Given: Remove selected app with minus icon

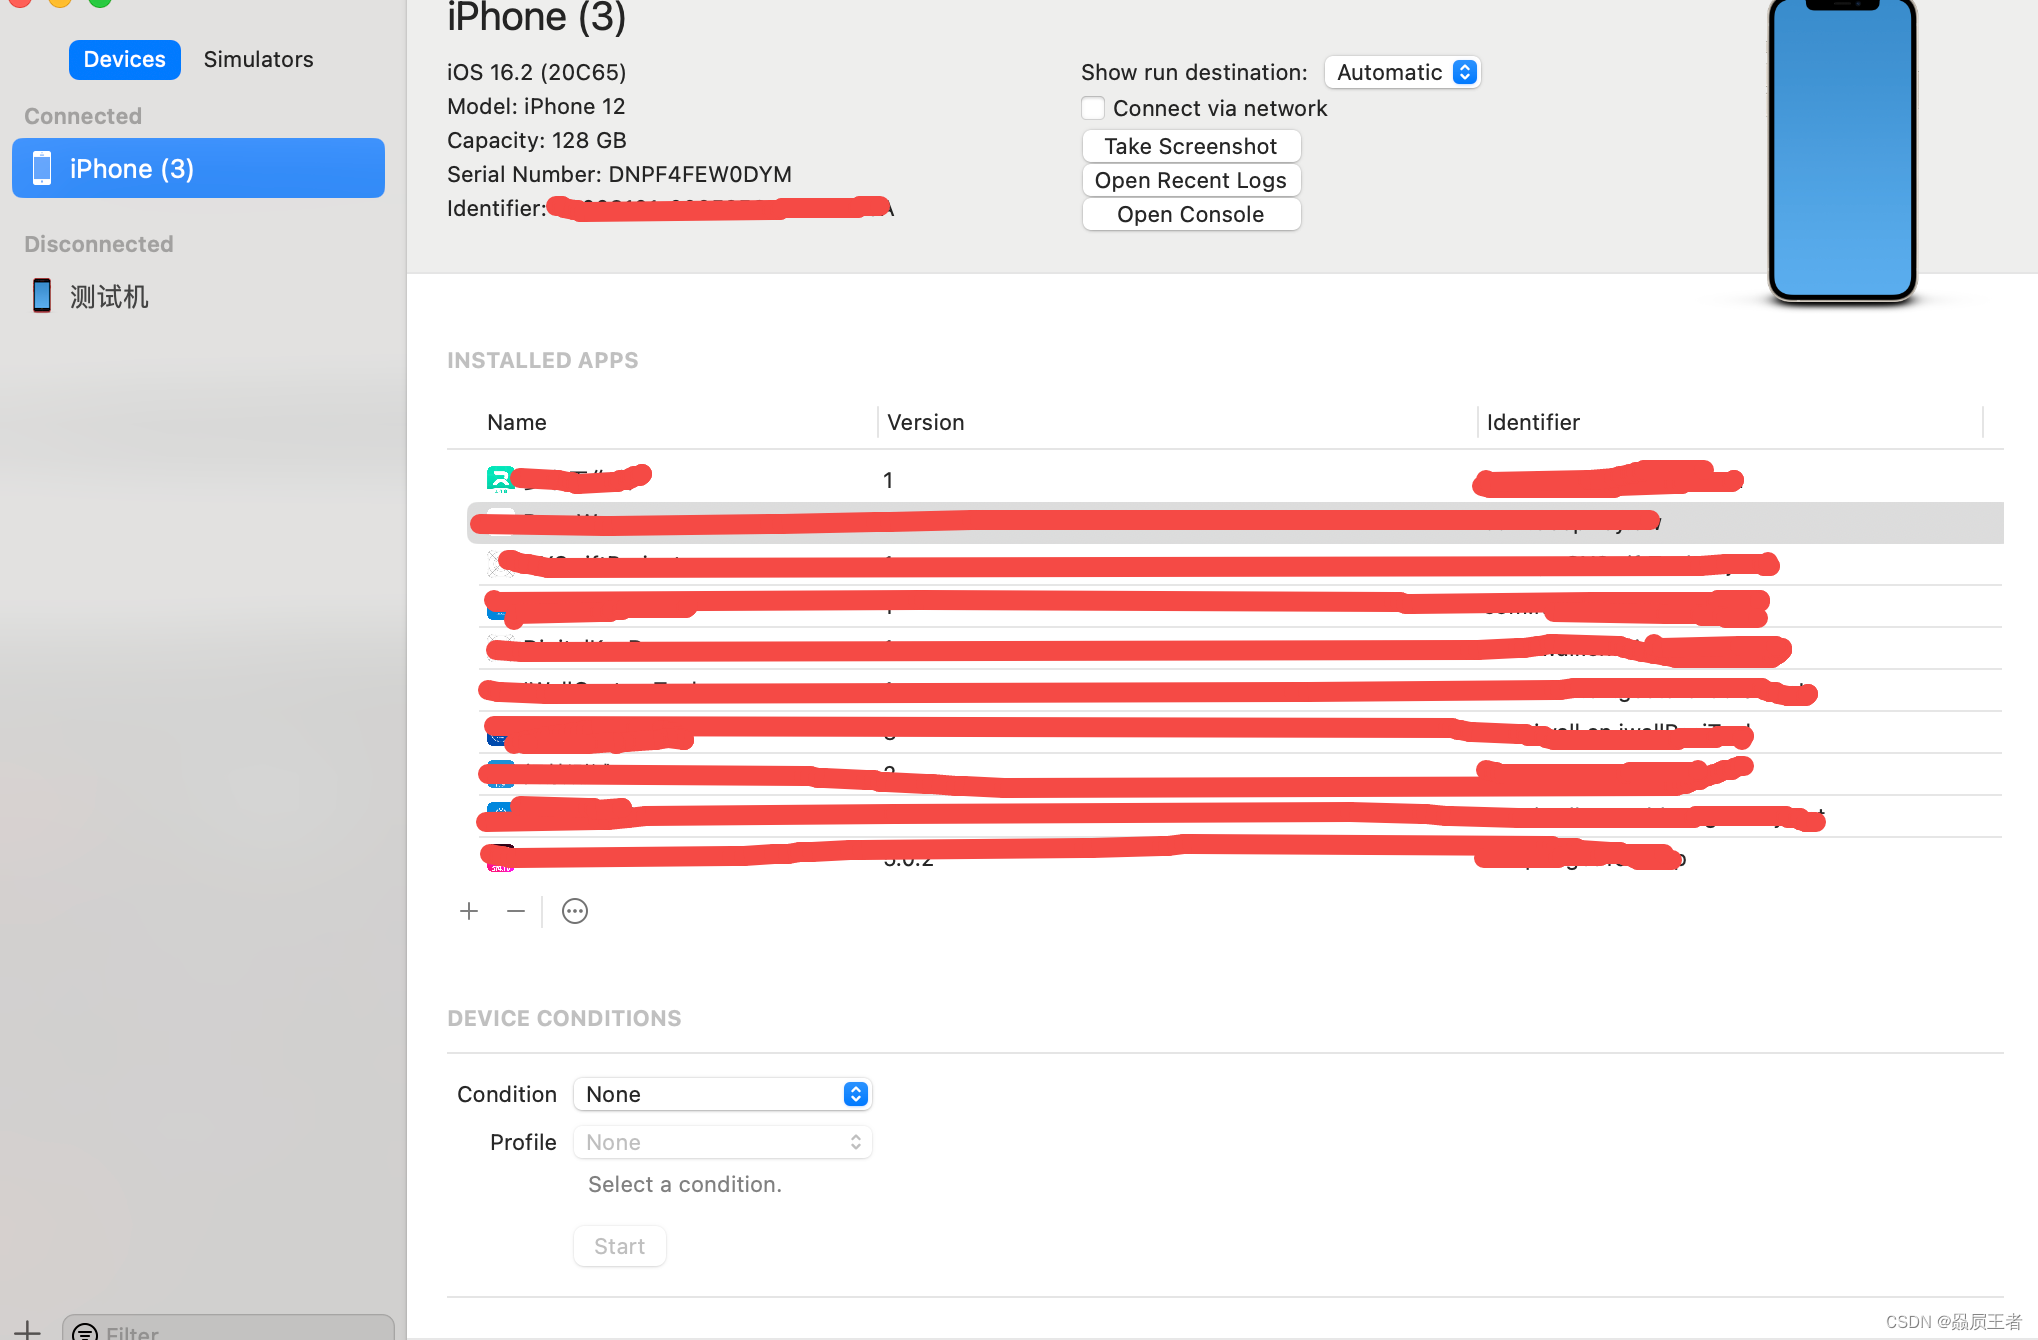Looking at the screenshot, I should click(516, 911).
